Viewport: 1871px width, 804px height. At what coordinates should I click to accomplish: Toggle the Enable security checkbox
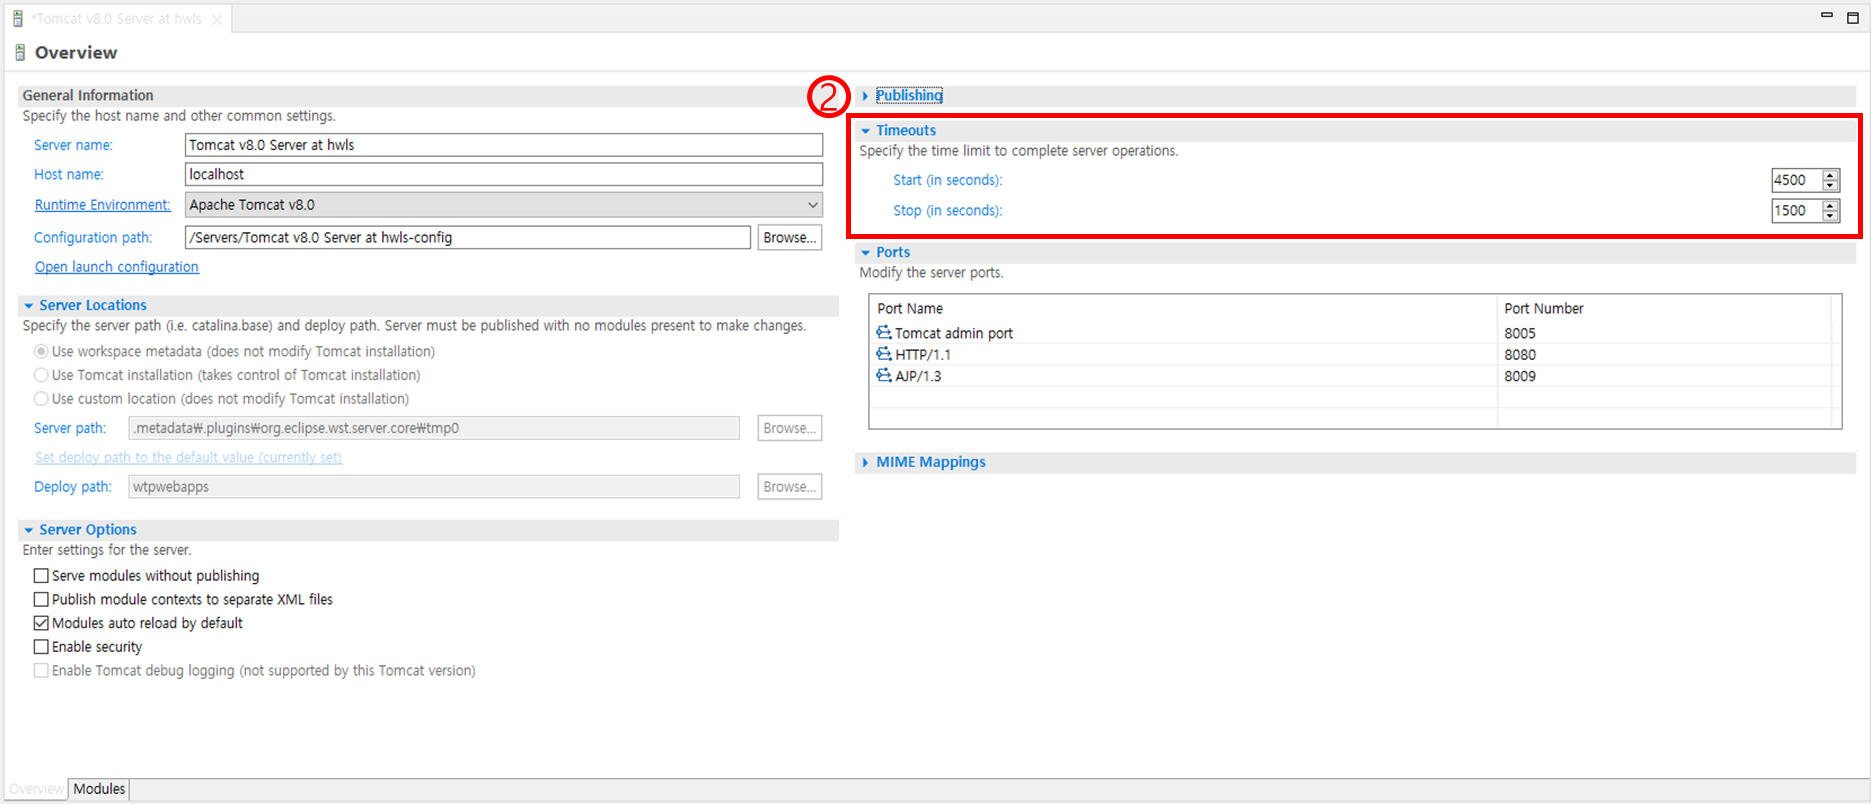point(41,647)
